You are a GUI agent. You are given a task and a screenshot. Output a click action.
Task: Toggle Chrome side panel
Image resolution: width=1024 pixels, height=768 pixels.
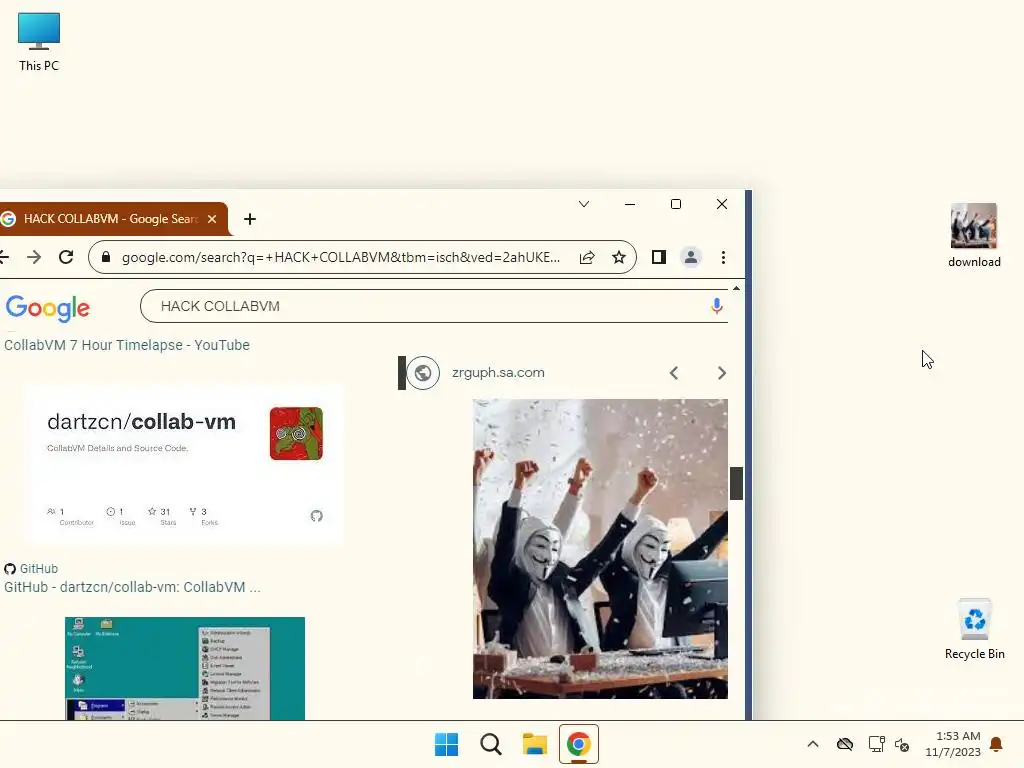658,257
